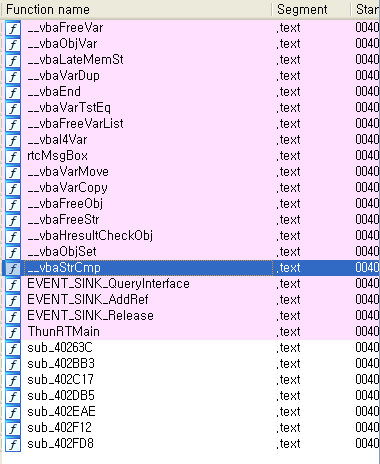Click the function icon beside sub_402C17
380x464 pixels.
[13, 380]
